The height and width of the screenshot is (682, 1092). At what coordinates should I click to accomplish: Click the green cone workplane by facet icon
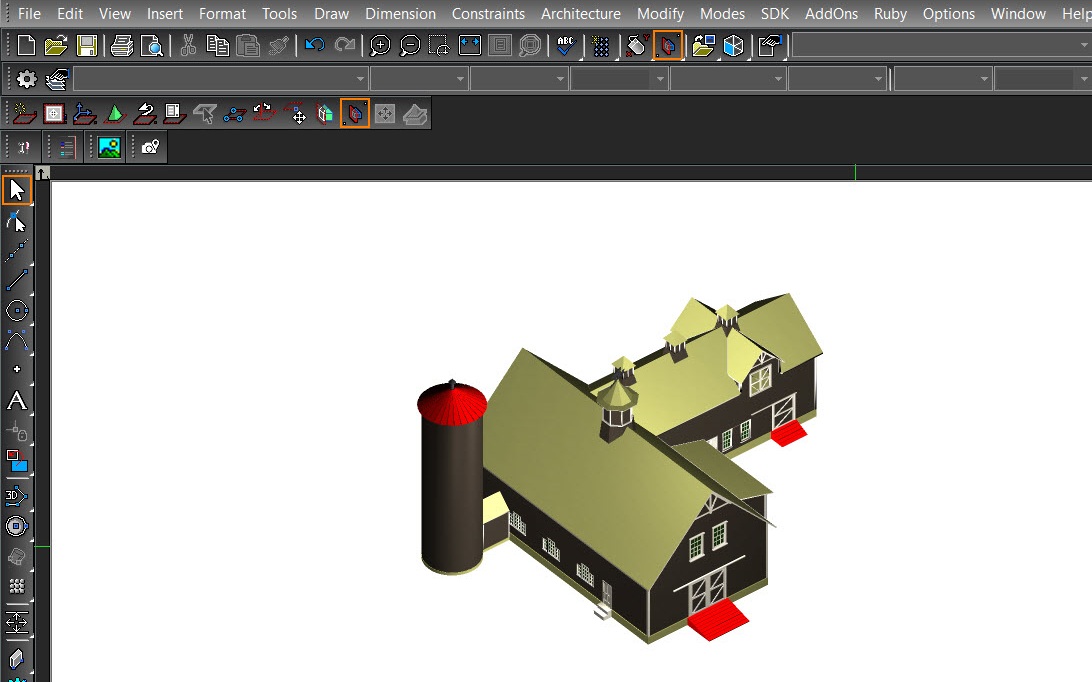(x=115, y=114)
